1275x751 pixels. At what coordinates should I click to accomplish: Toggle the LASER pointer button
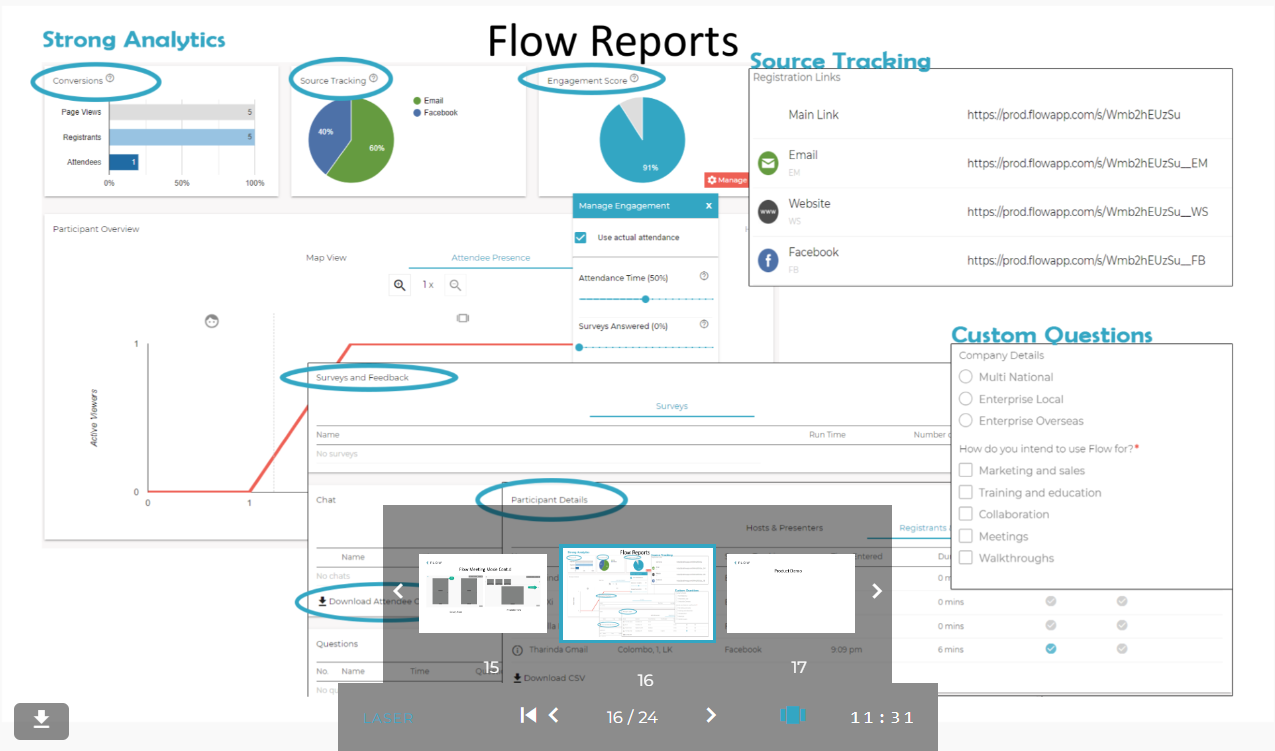pos(388,717)
